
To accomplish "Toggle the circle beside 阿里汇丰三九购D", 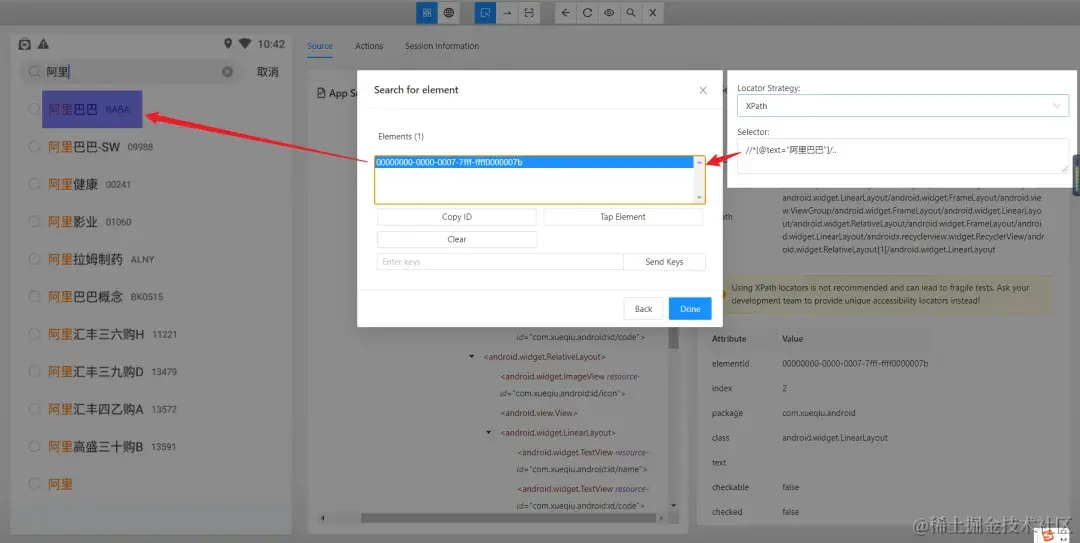I will (x=34, y=371).
